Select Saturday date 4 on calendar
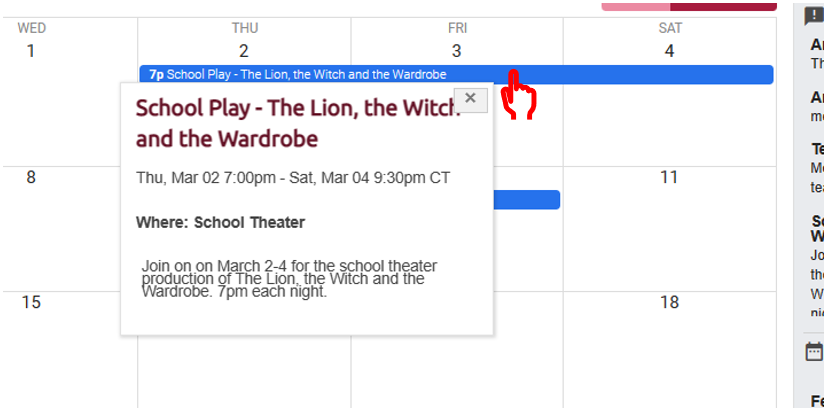 click(x=670, y=51)
